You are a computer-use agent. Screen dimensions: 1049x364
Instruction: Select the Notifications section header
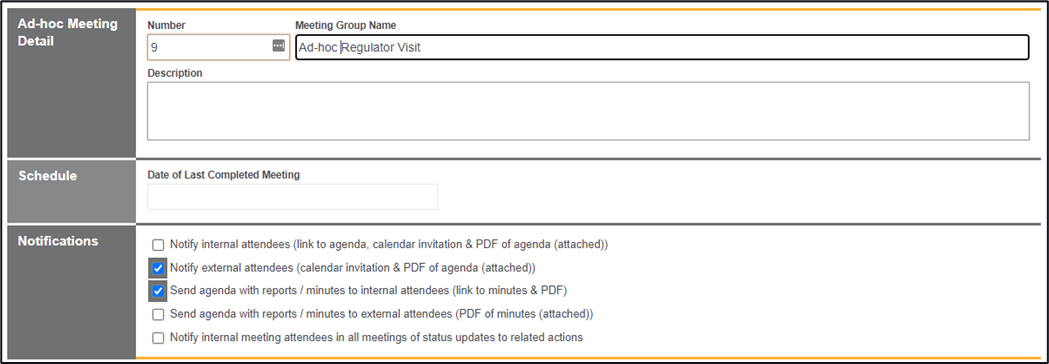pos(58,241)
